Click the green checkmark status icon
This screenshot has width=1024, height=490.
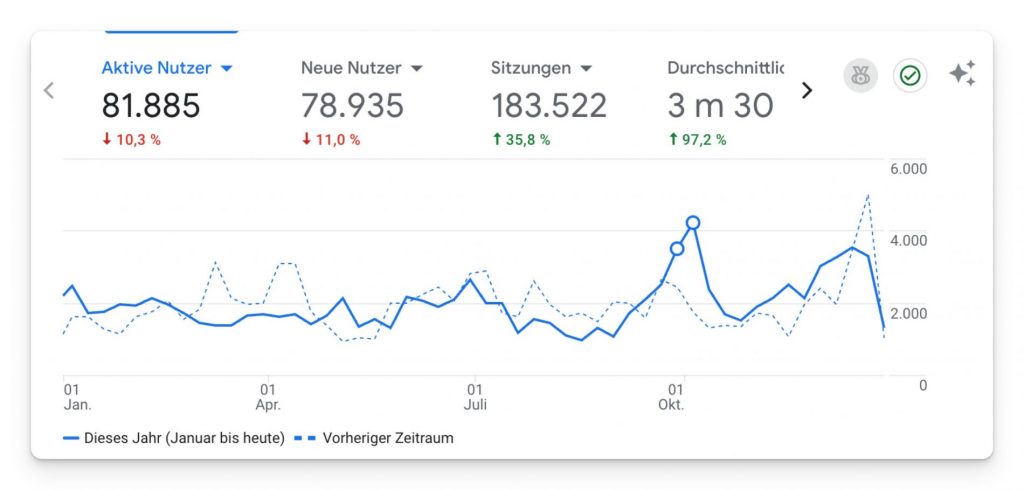(x=909, y=76)
